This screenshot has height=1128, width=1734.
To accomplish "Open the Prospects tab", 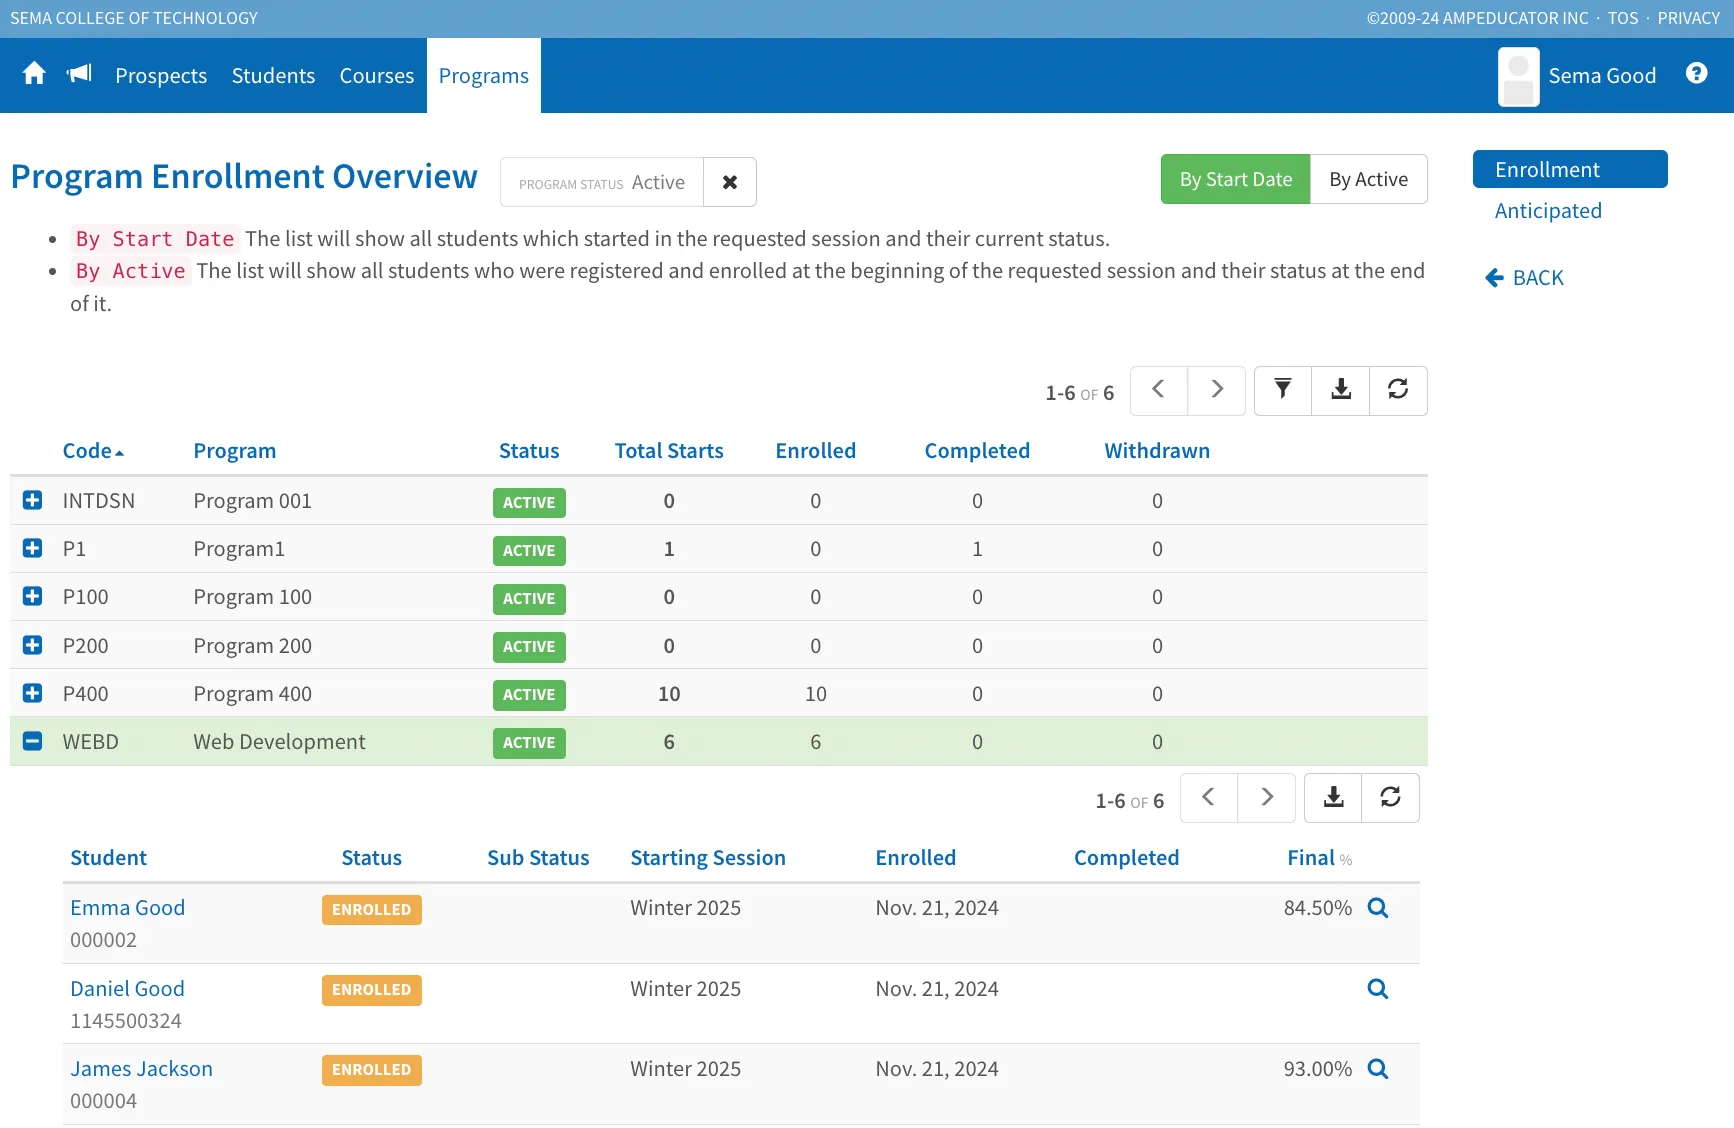I will pyautogui.click(x=161, y=76).
